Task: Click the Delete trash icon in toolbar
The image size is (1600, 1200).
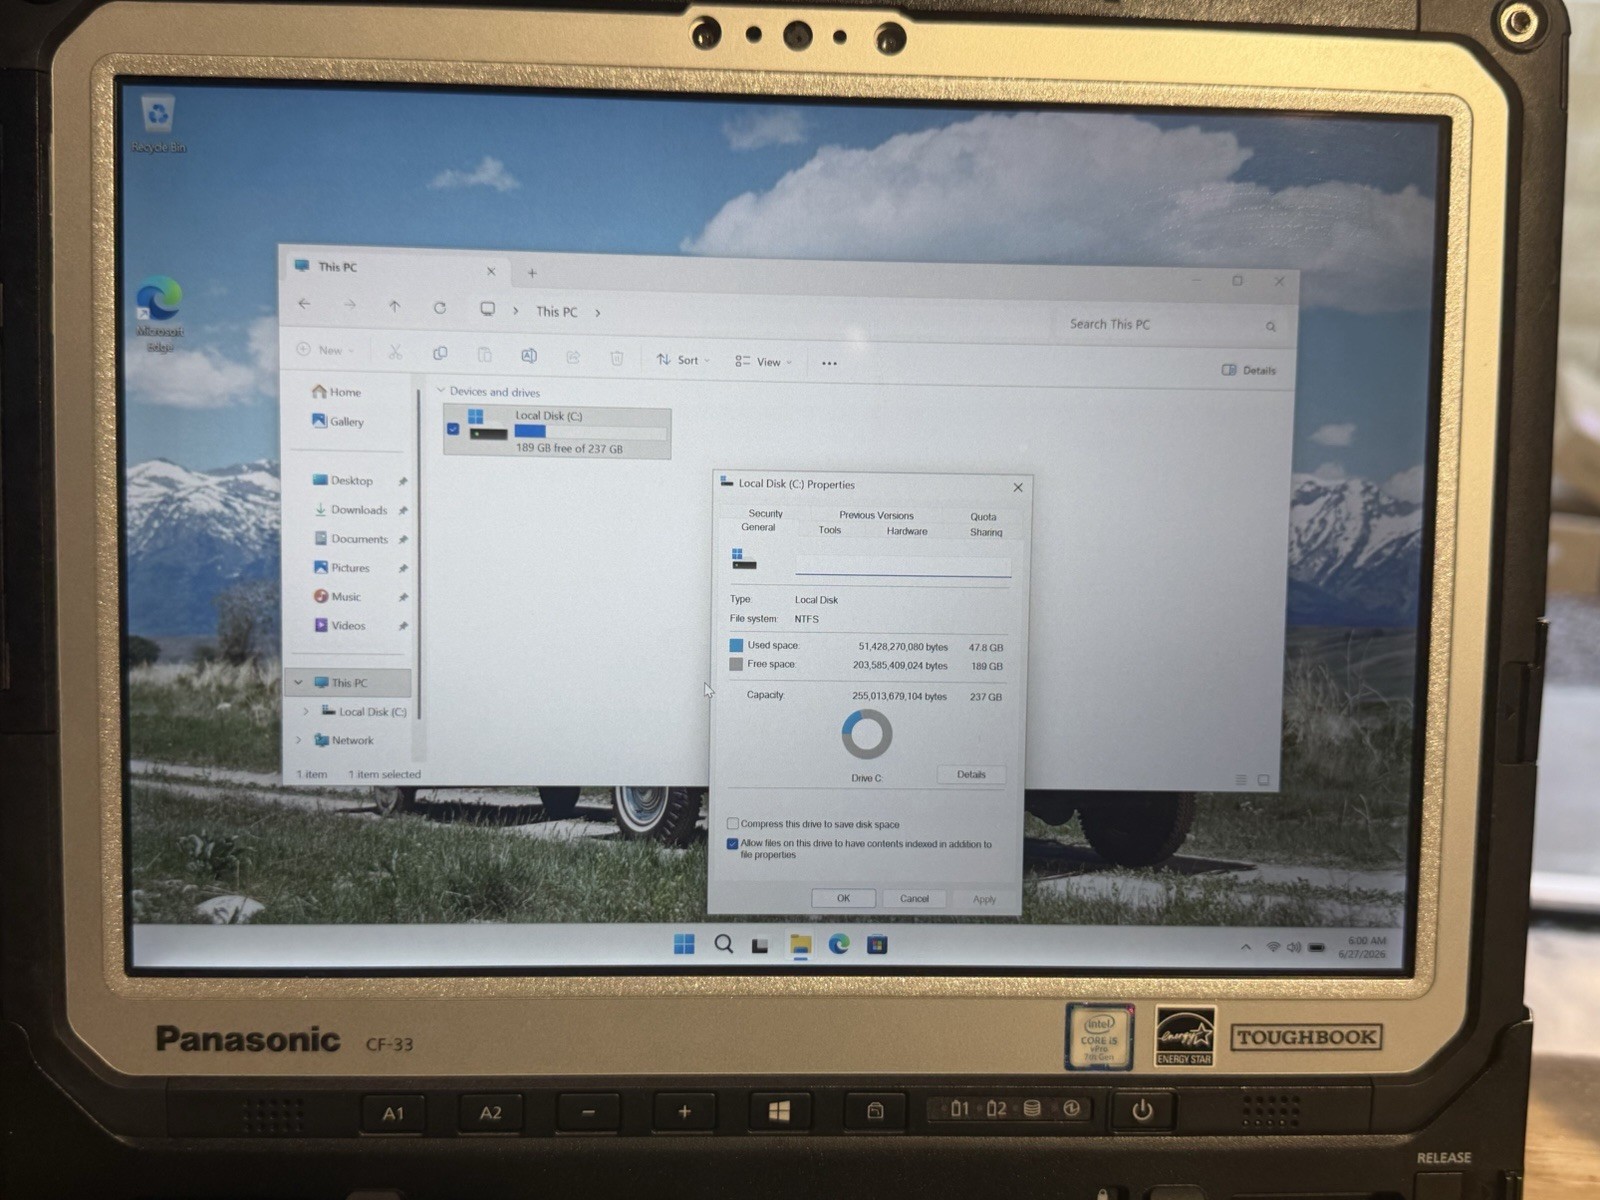Action: (617, 357)
